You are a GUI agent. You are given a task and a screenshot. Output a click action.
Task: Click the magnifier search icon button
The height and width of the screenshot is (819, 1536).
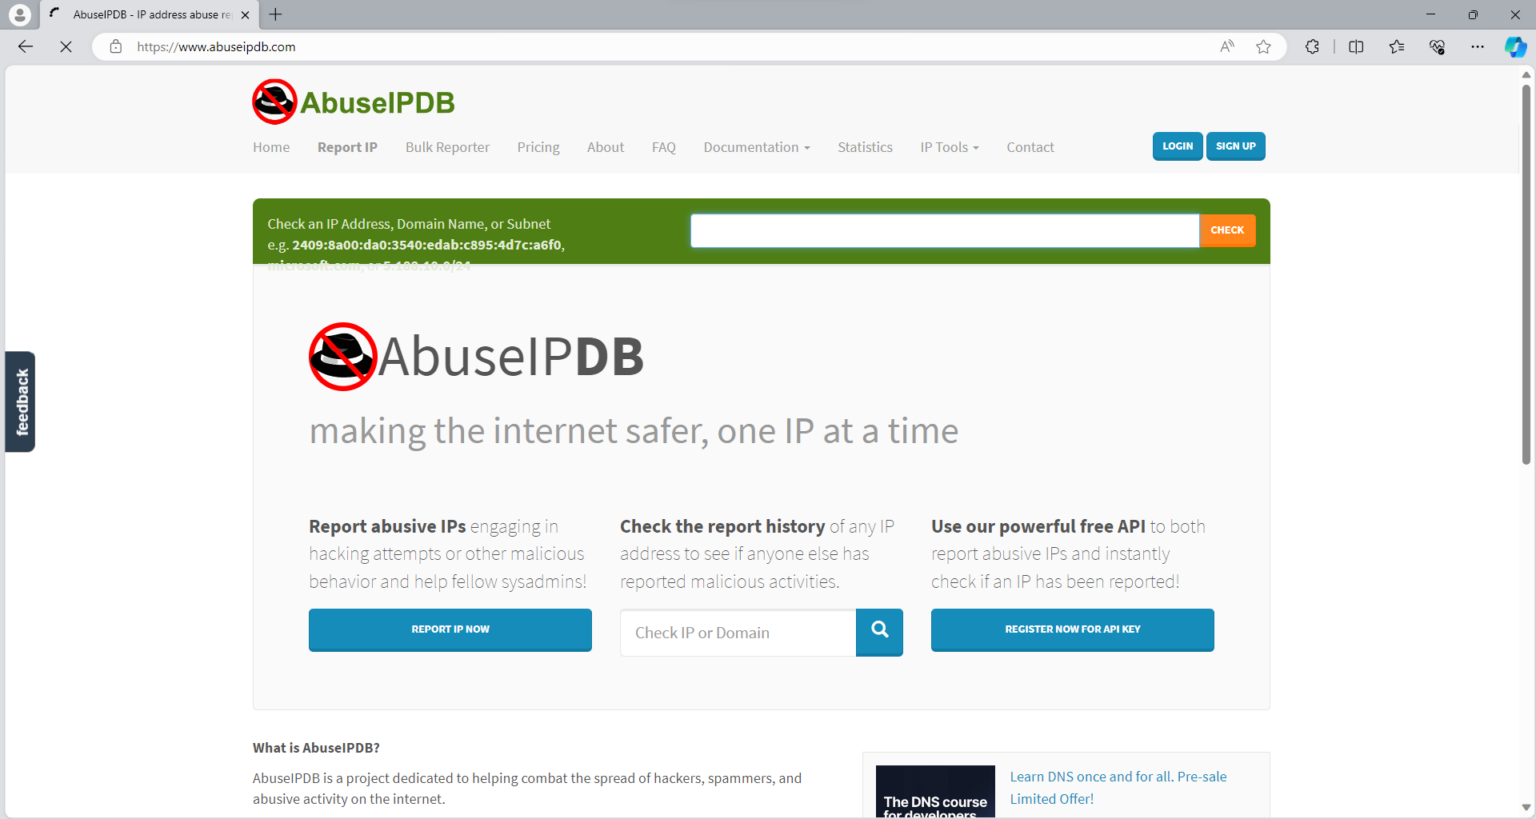click(879, 631)
